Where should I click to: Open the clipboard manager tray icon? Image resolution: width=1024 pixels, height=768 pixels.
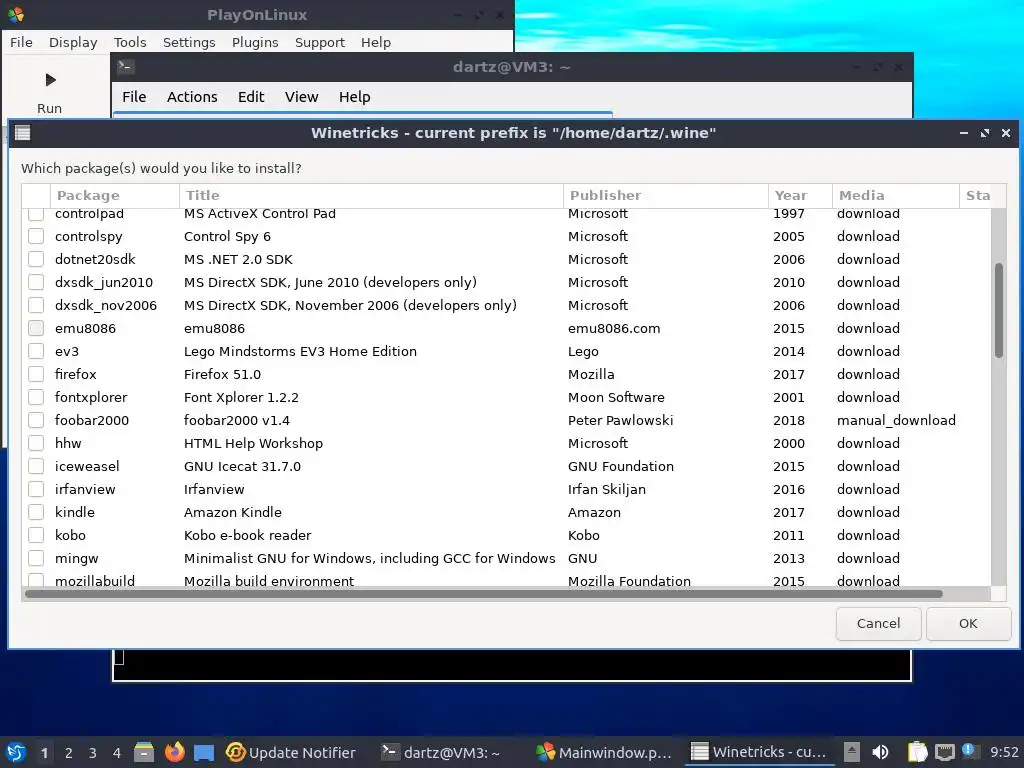point(917,752)
